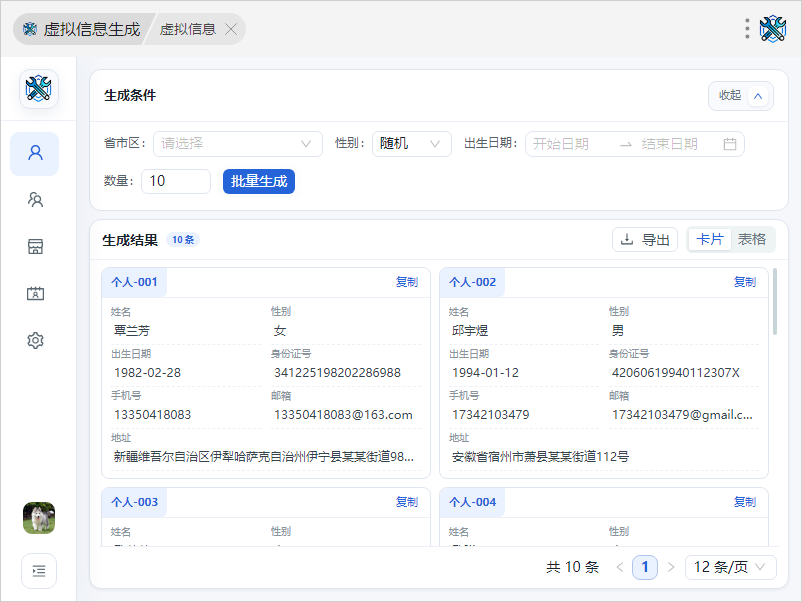The height and width of the screenshot is (602, 802).
Task: Click the app logo in the sidebar
Action: (x=39, y=89)
